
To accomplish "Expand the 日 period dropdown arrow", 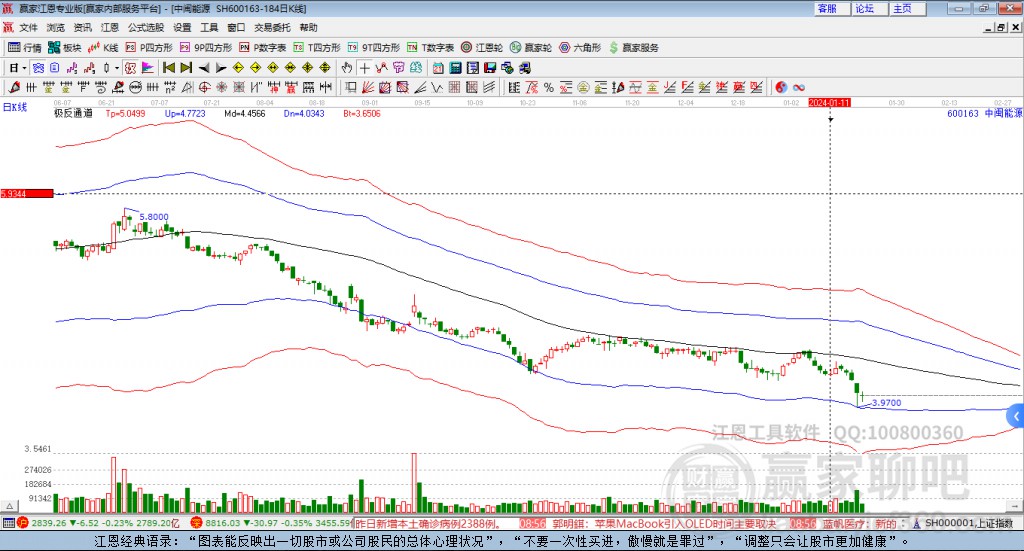I will click(26, 68).
